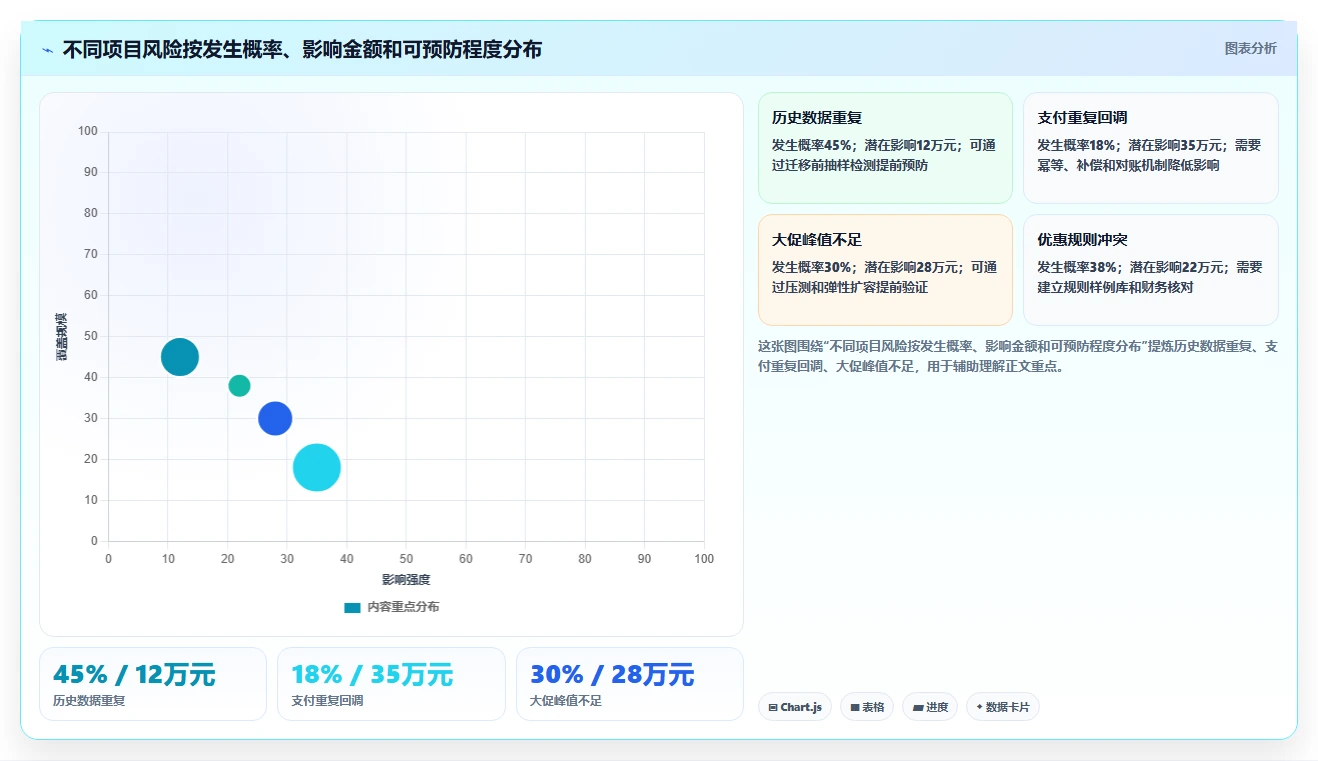Click 发生概率38% description text

pyautogui.click(x=1149, y=277)
